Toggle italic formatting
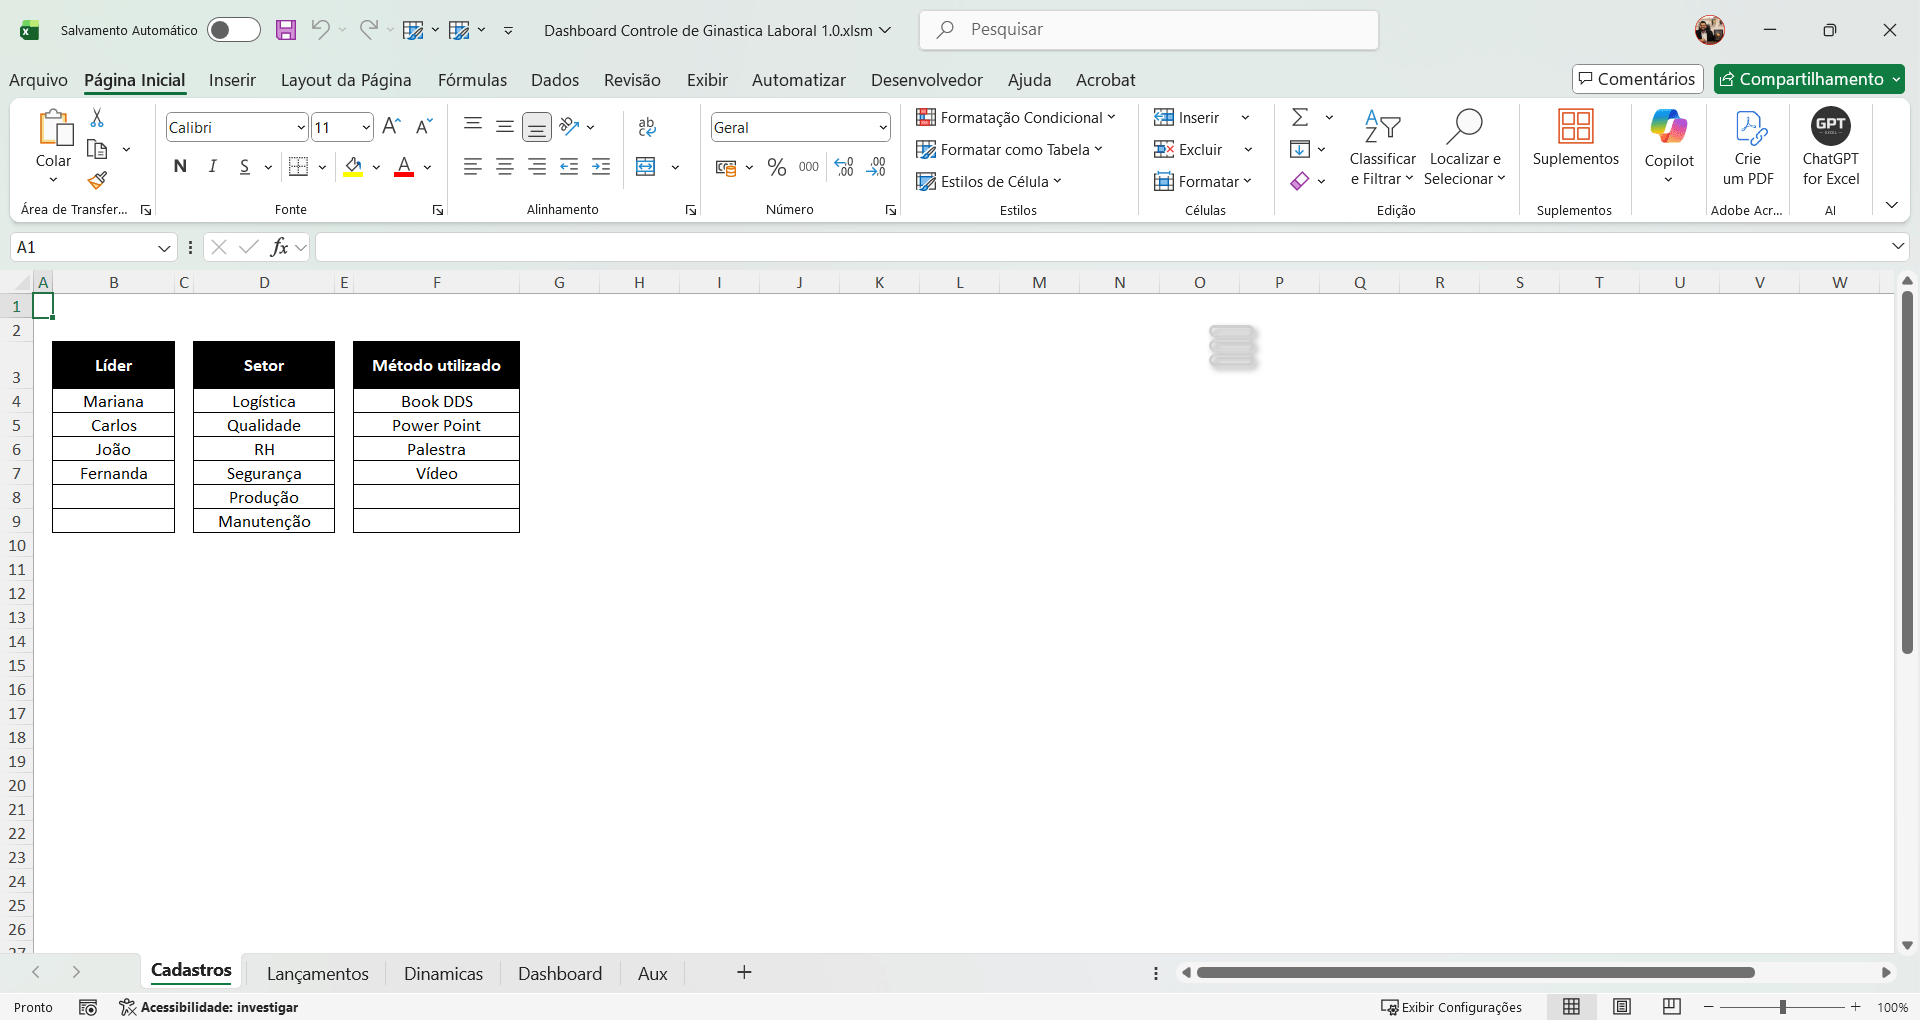The height and width of the screenshot is (1020, 1920). point(212,167)
